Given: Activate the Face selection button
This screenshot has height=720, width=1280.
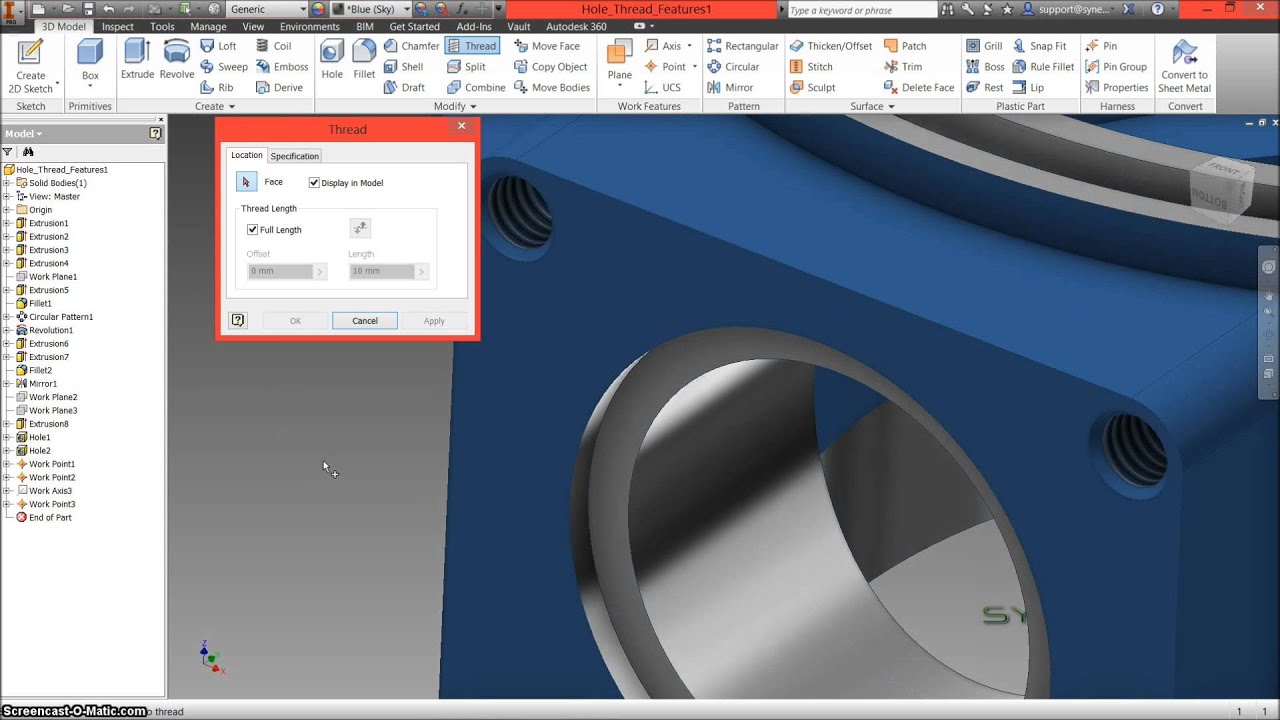Looking at the screenshot, I should pos(246,182).
